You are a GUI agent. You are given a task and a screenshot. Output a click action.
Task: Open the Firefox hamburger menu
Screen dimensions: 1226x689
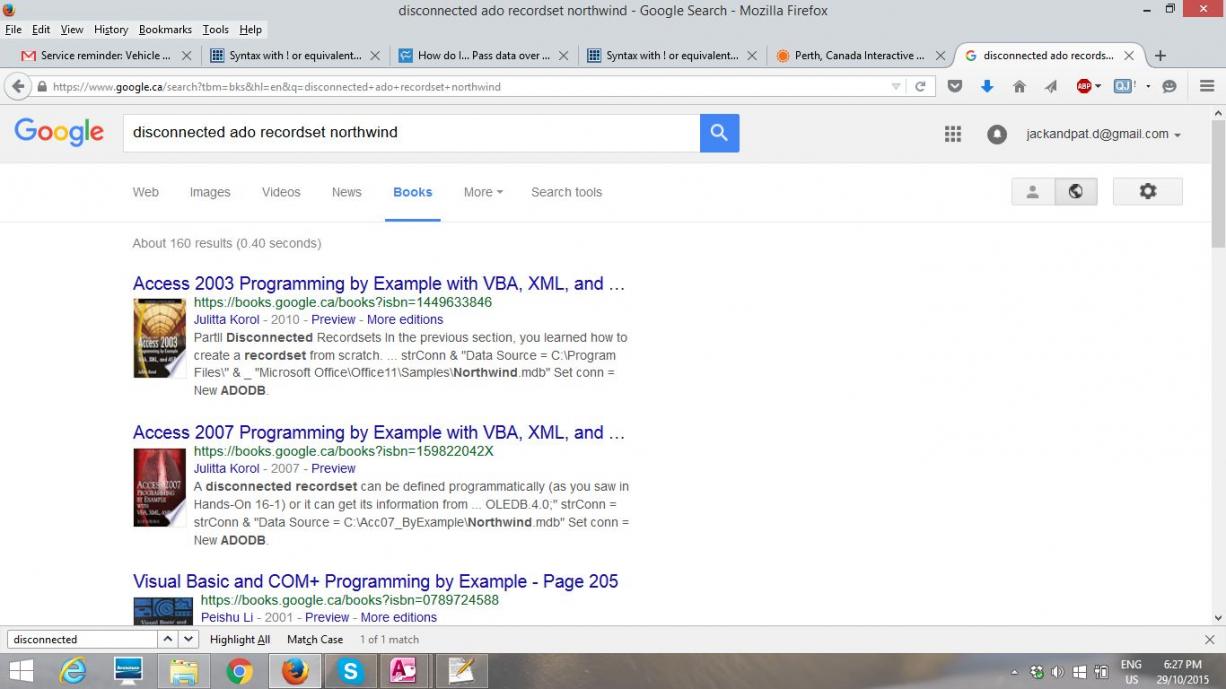(x=1207, y=87)
